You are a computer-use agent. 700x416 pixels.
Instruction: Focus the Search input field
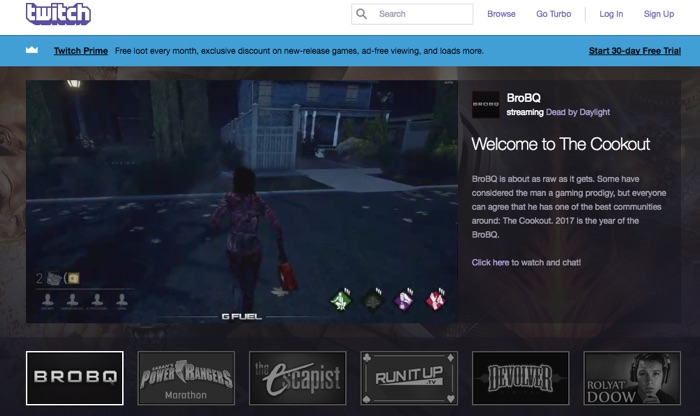click(x=412, y=14)
